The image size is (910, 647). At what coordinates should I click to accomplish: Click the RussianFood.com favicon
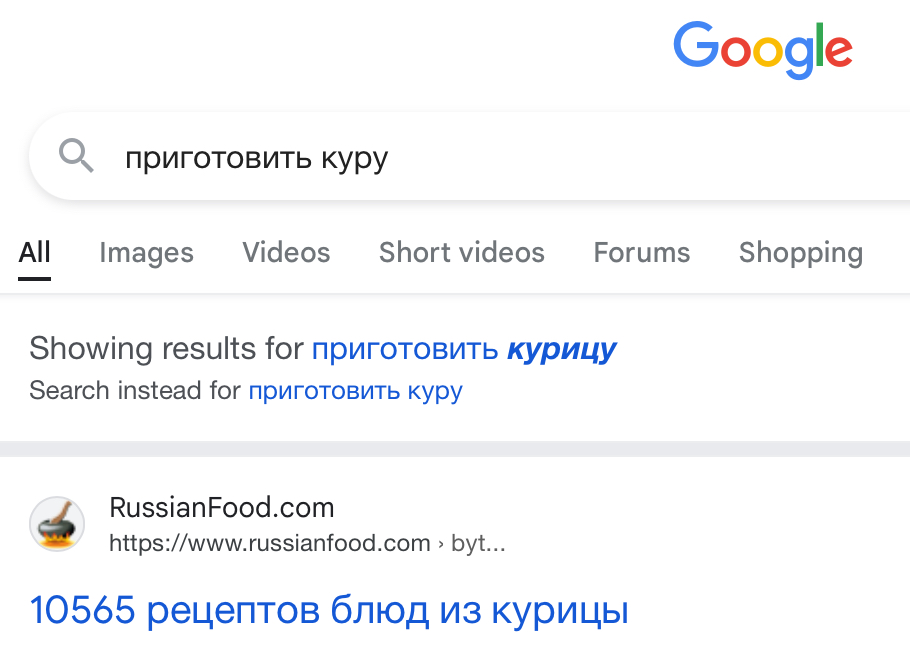57,523
